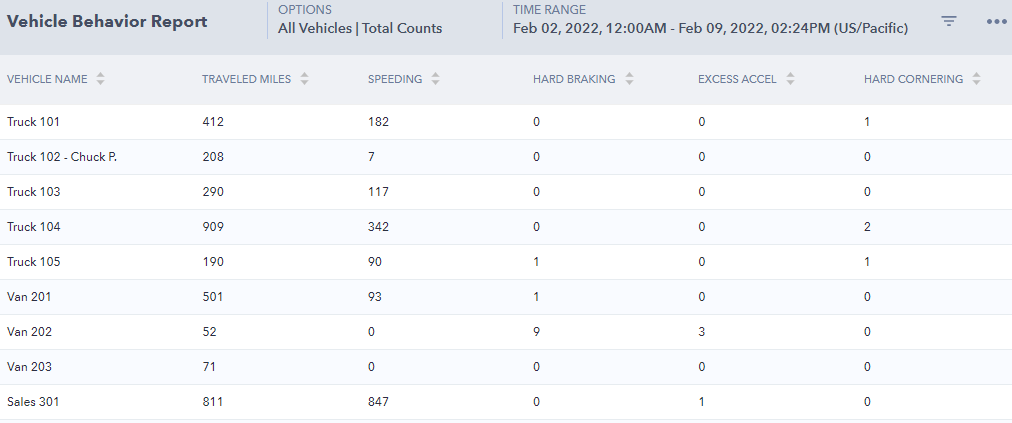Select the Sales 301 vehicle name

(33, 402)
